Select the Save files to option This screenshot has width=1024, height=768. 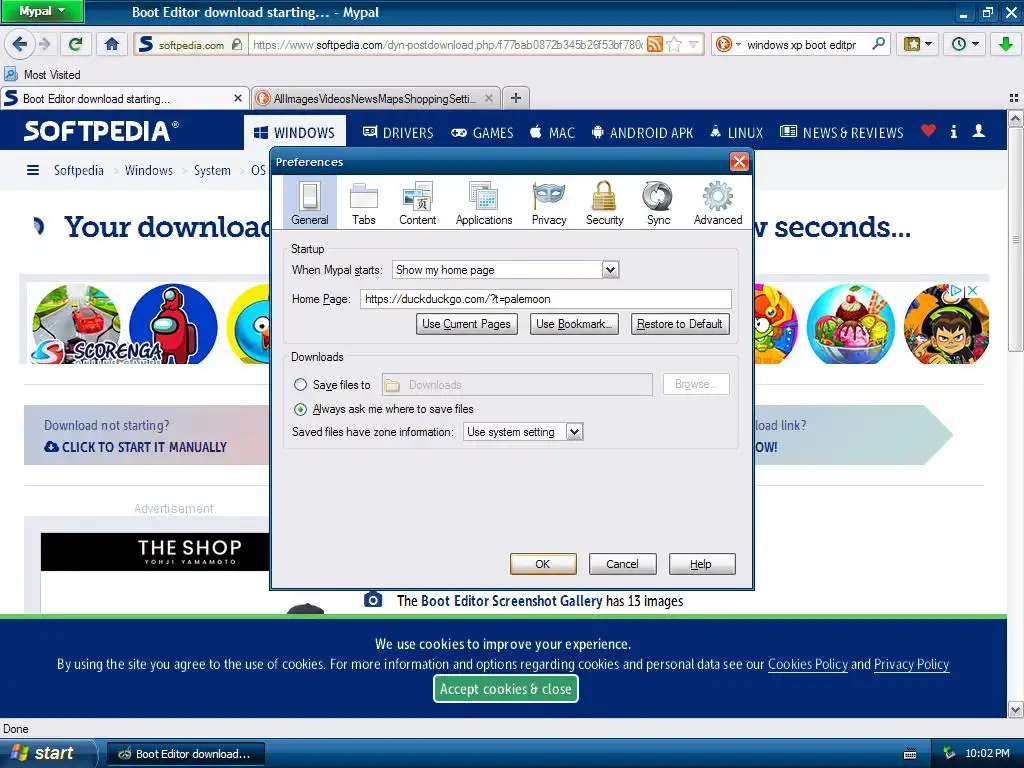300,385
